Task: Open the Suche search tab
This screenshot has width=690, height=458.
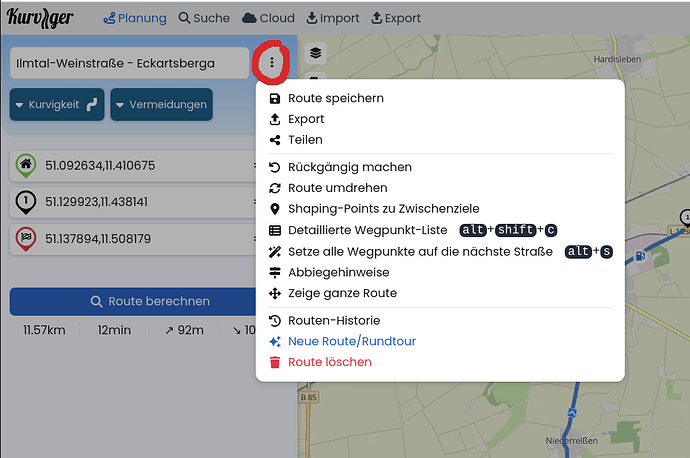Action: point(204,18)
